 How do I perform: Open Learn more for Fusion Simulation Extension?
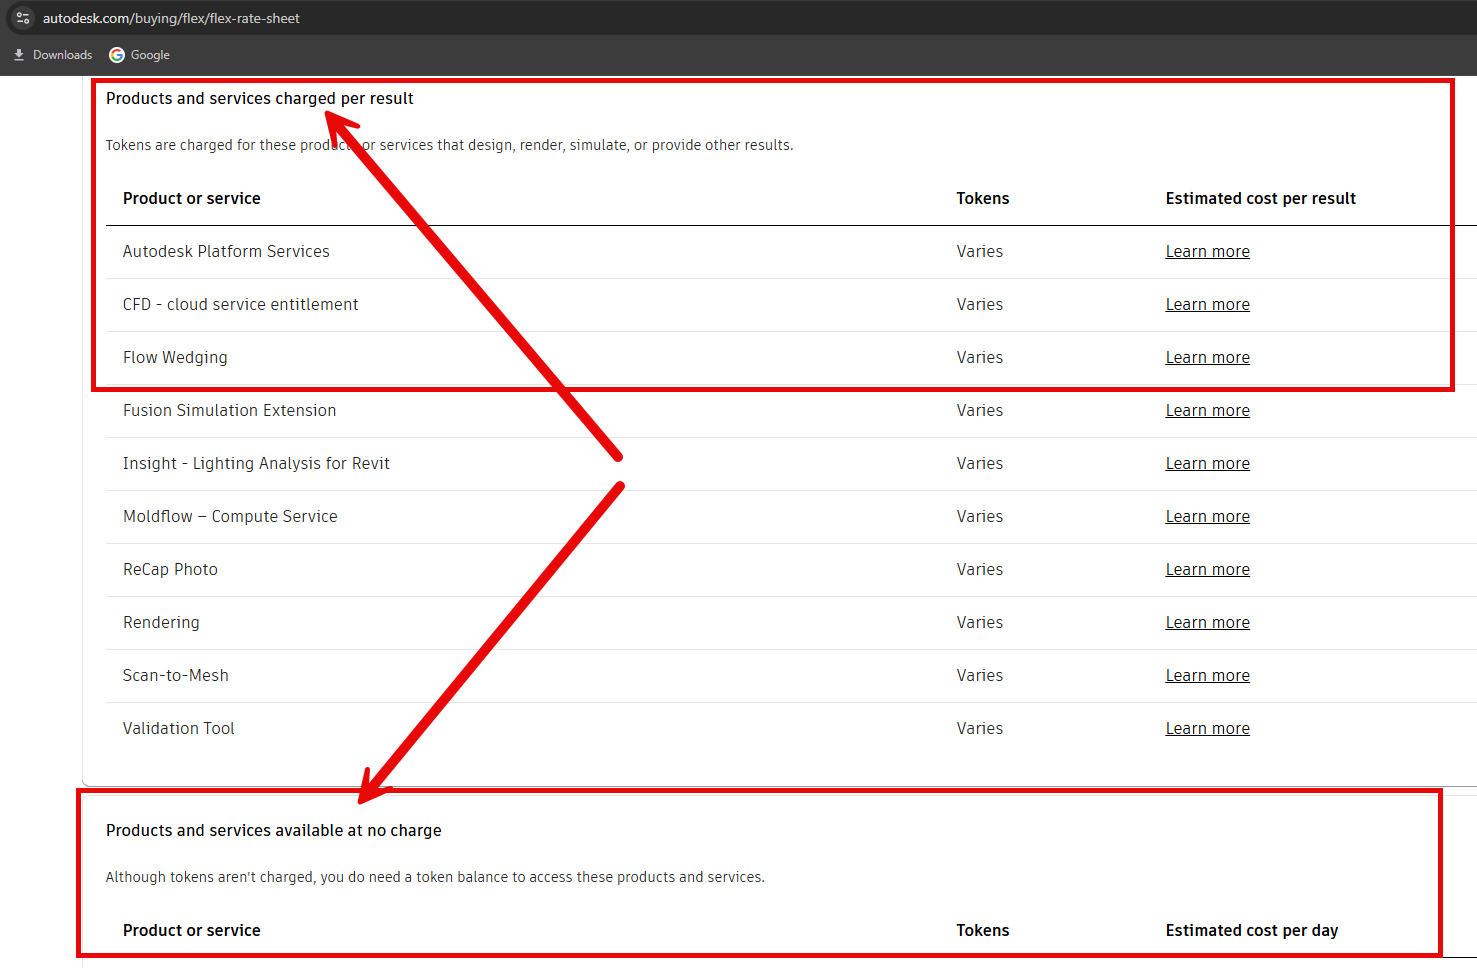[1207, 411]
